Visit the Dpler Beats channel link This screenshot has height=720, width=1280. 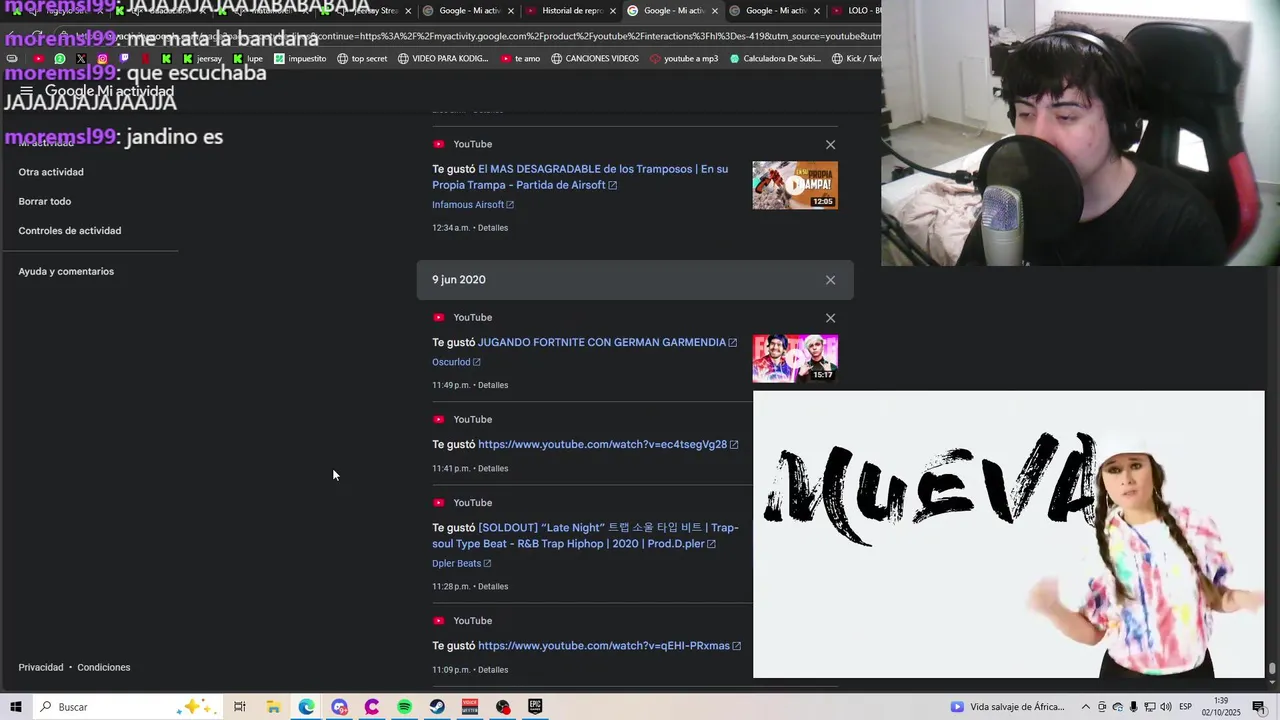pyautogui.click(x=462, y=564)
